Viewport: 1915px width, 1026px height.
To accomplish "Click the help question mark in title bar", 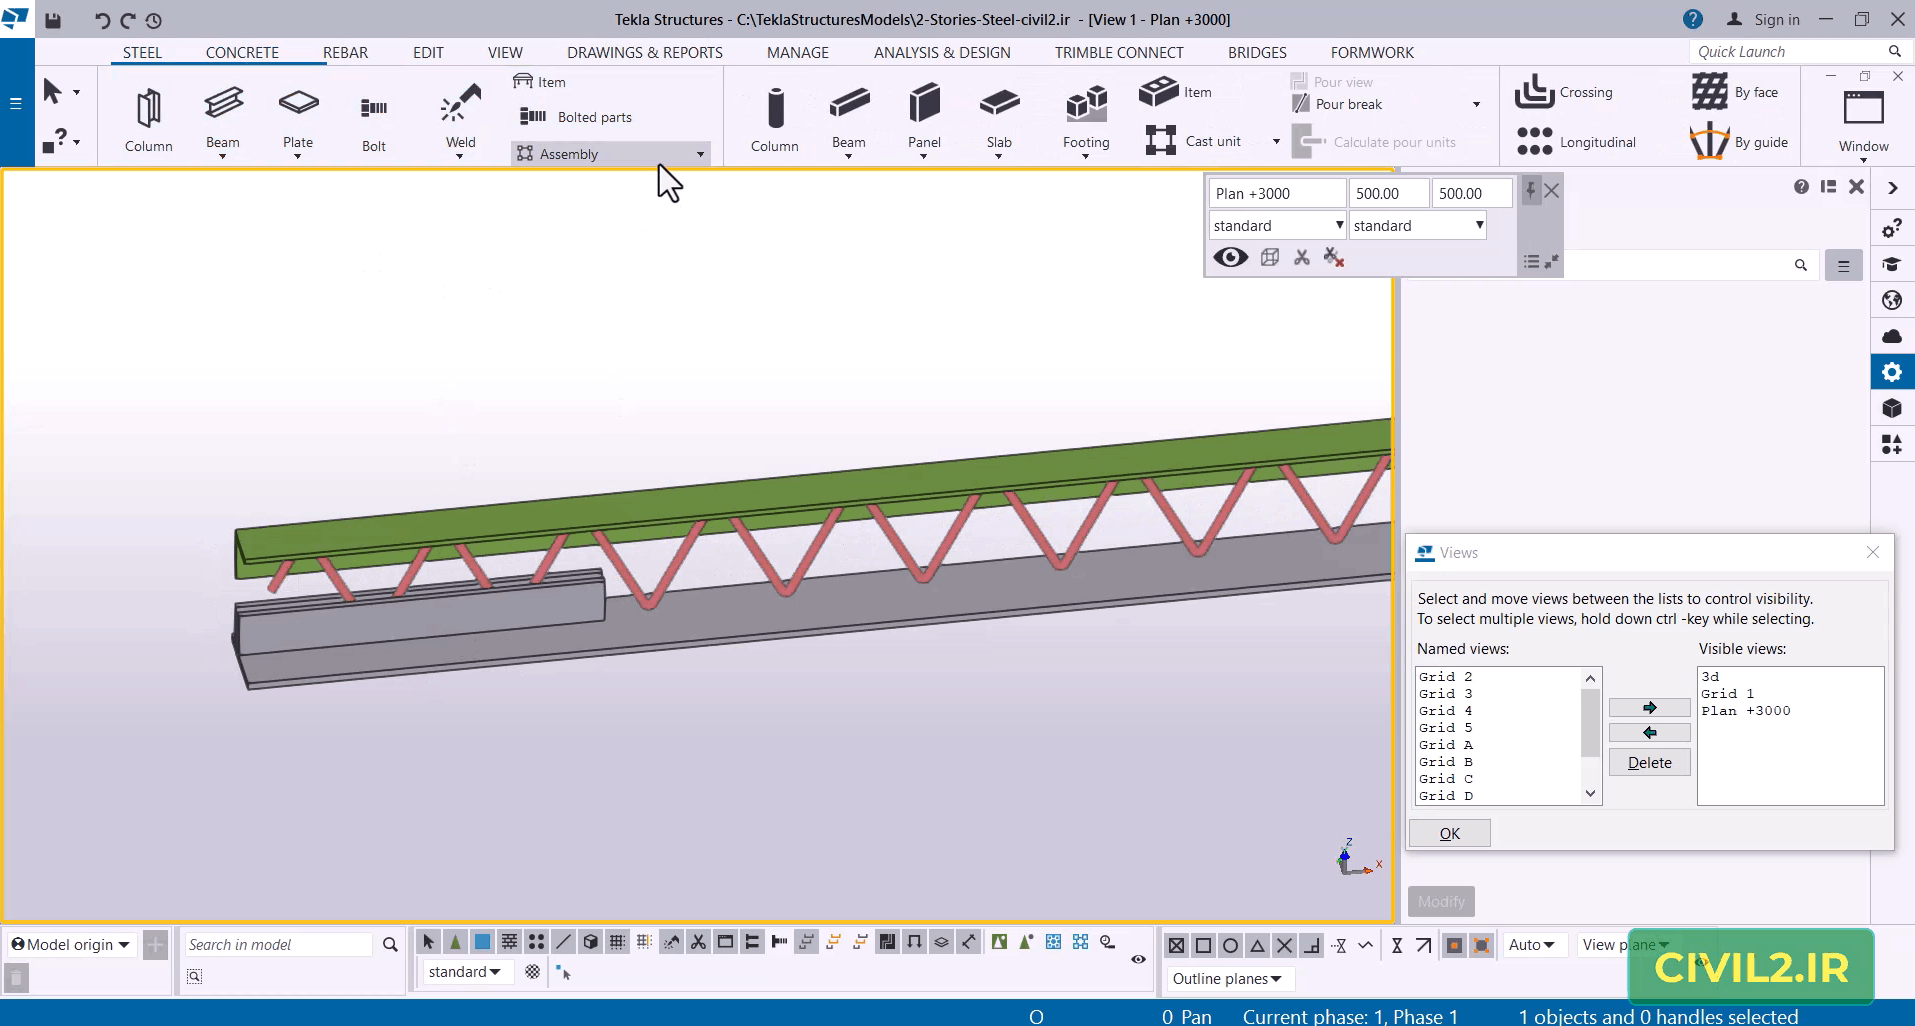I will point(1692,19).
